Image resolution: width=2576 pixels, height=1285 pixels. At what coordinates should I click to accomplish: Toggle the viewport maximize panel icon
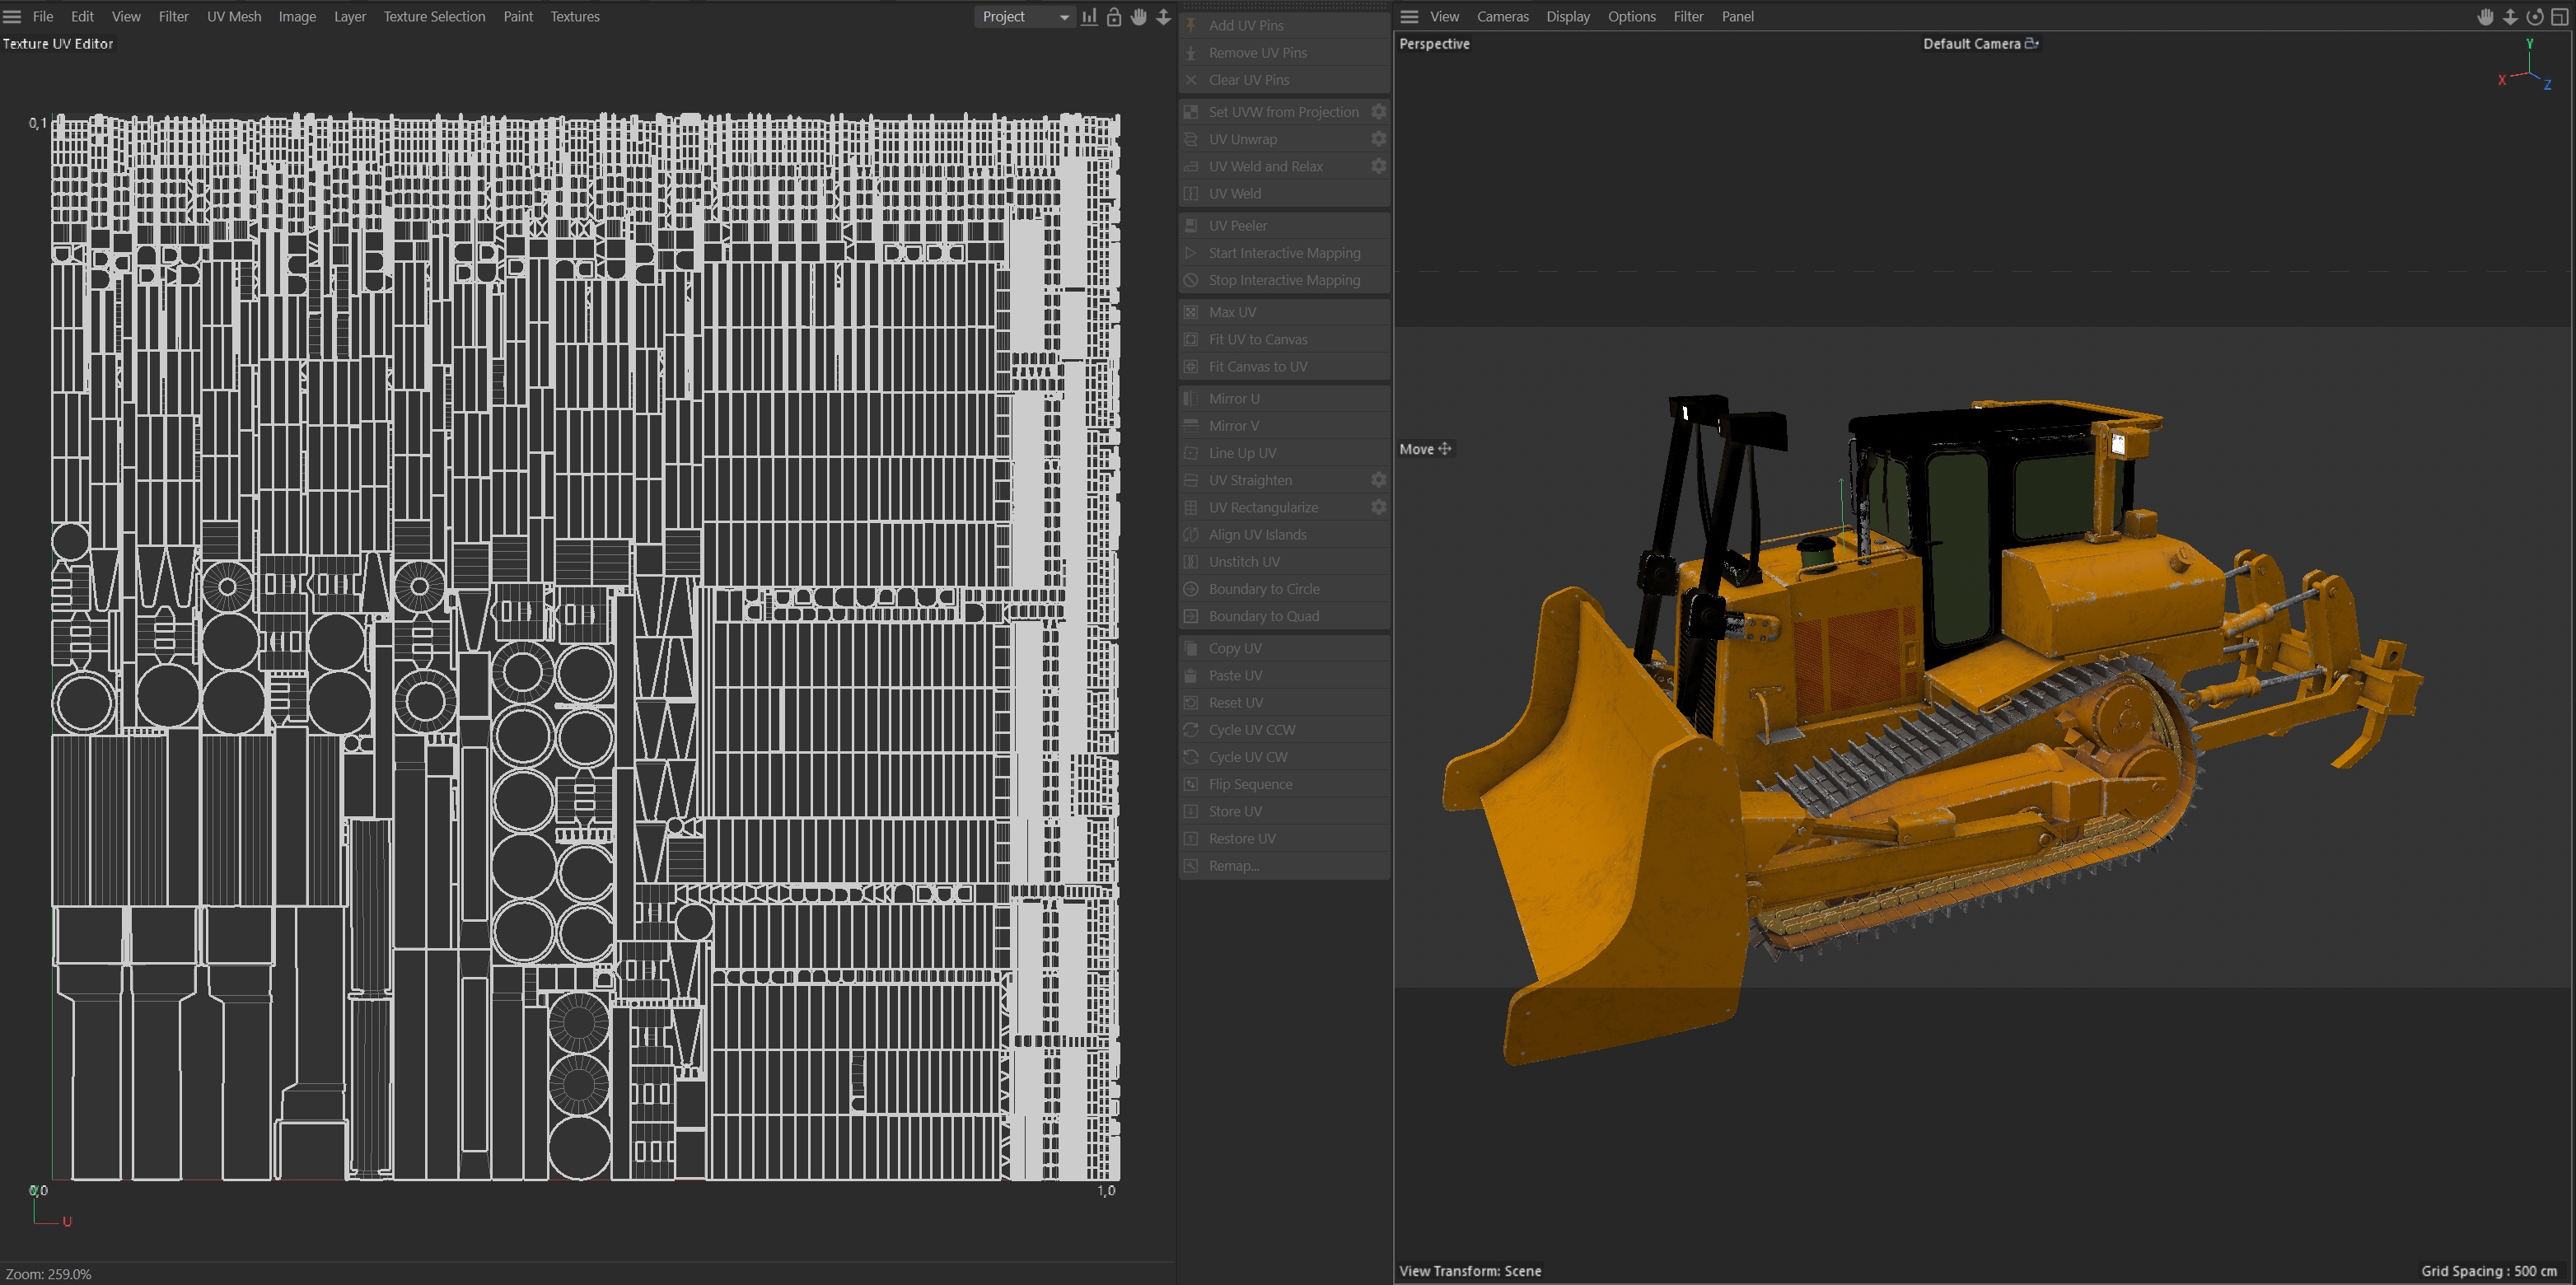click(2560, 17)
